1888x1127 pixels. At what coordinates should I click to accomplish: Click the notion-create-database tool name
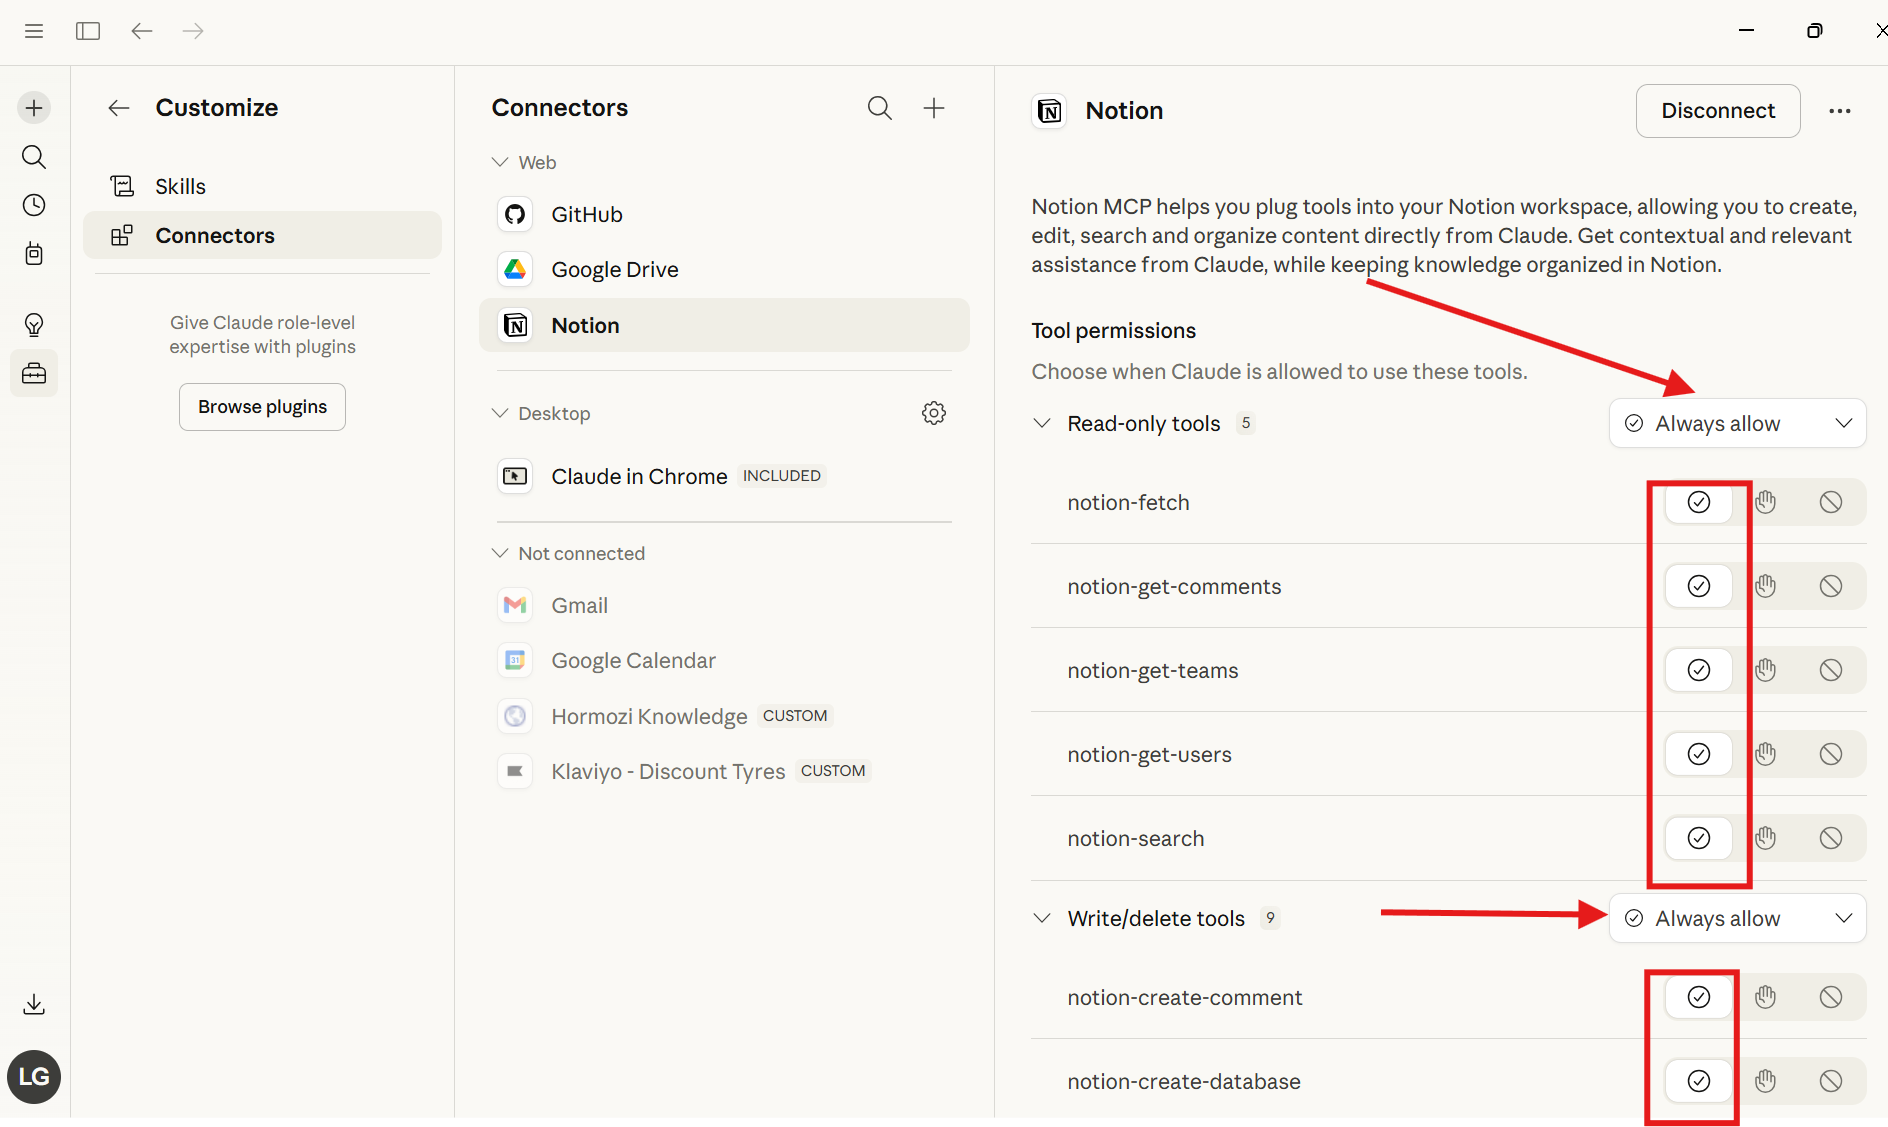click(x=1184, y=1081)
